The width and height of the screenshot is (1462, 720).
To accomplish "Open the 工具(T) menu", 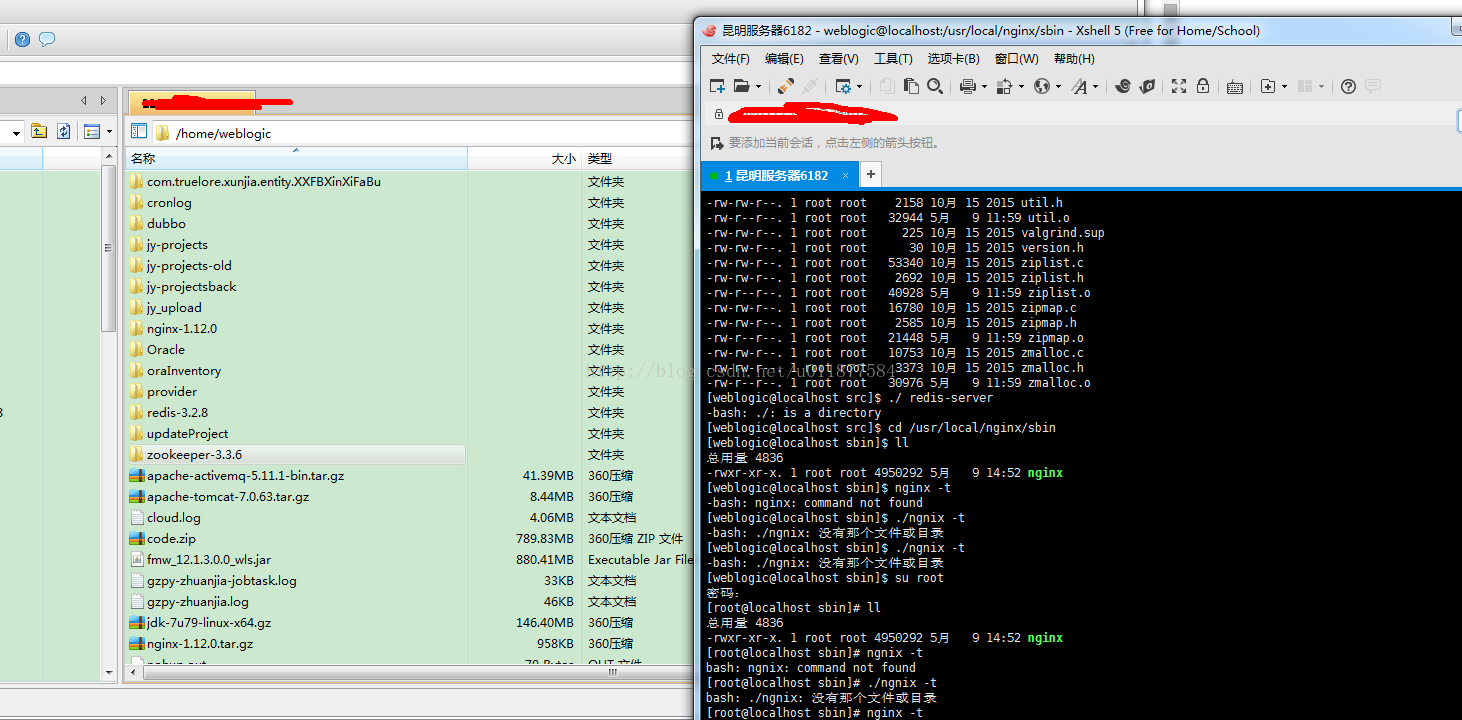I will coord(893,59).
